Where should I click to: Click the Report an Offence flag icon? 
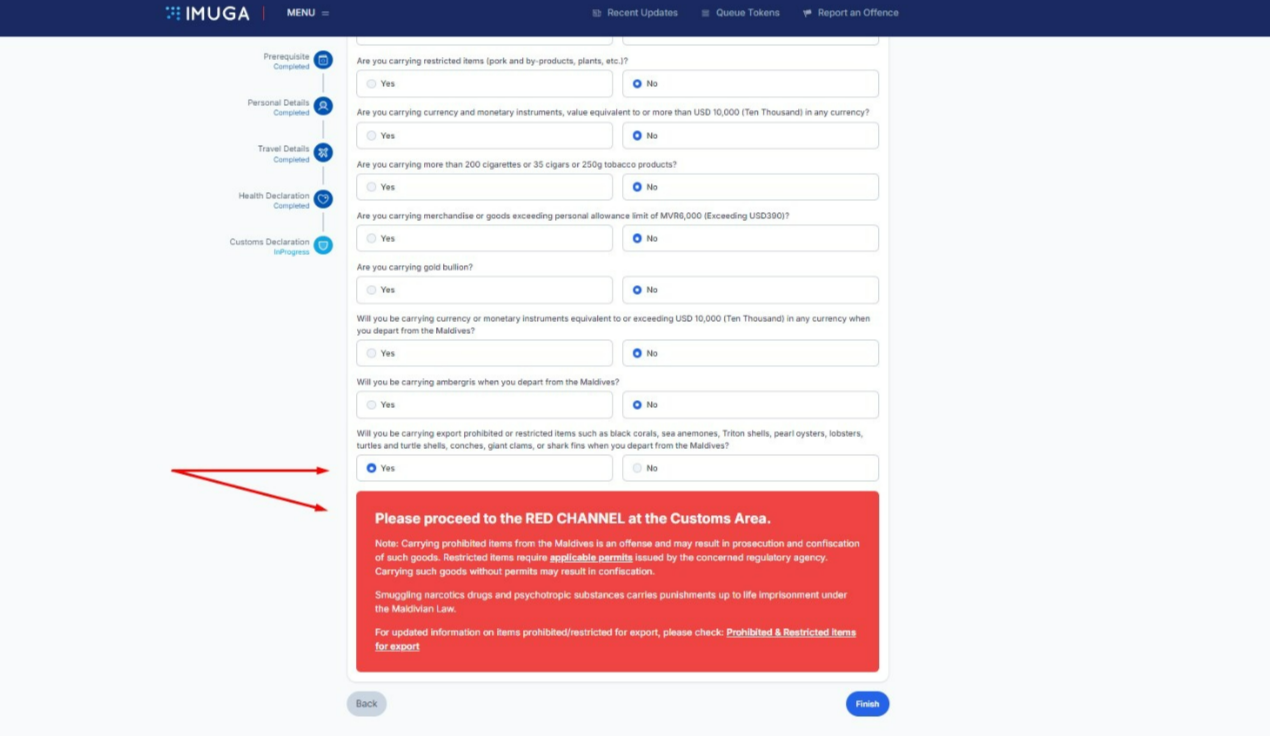click(807, 13)
